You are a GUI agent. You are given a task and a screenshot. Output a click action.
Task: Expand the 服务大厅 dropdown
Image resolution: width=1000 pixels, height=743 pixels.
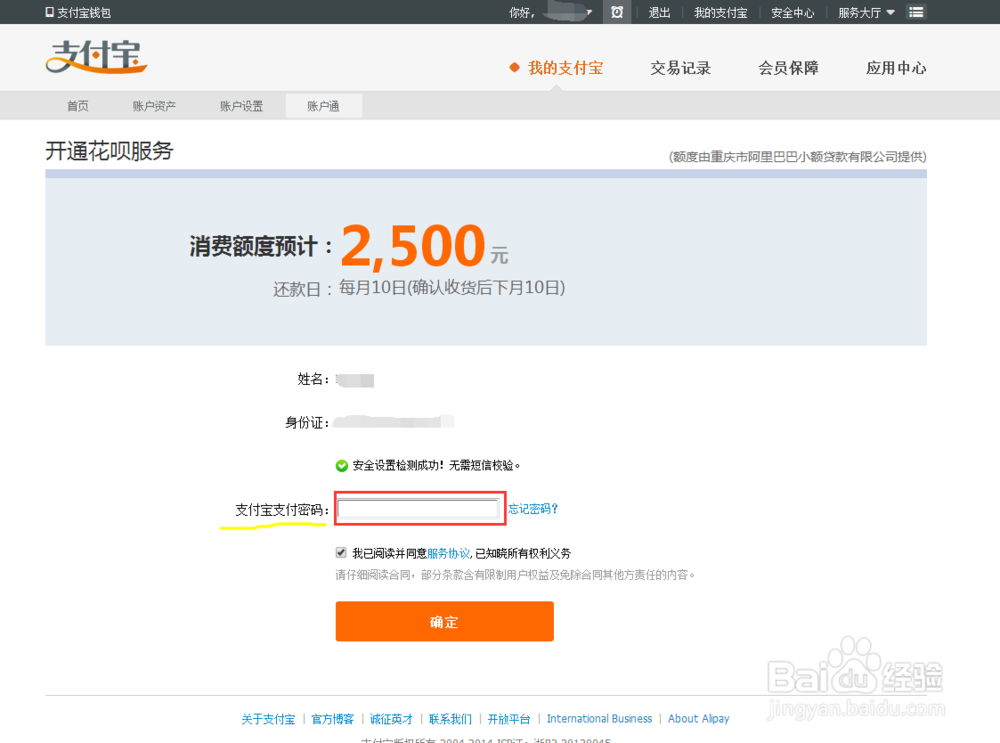(x=864, y=12)
